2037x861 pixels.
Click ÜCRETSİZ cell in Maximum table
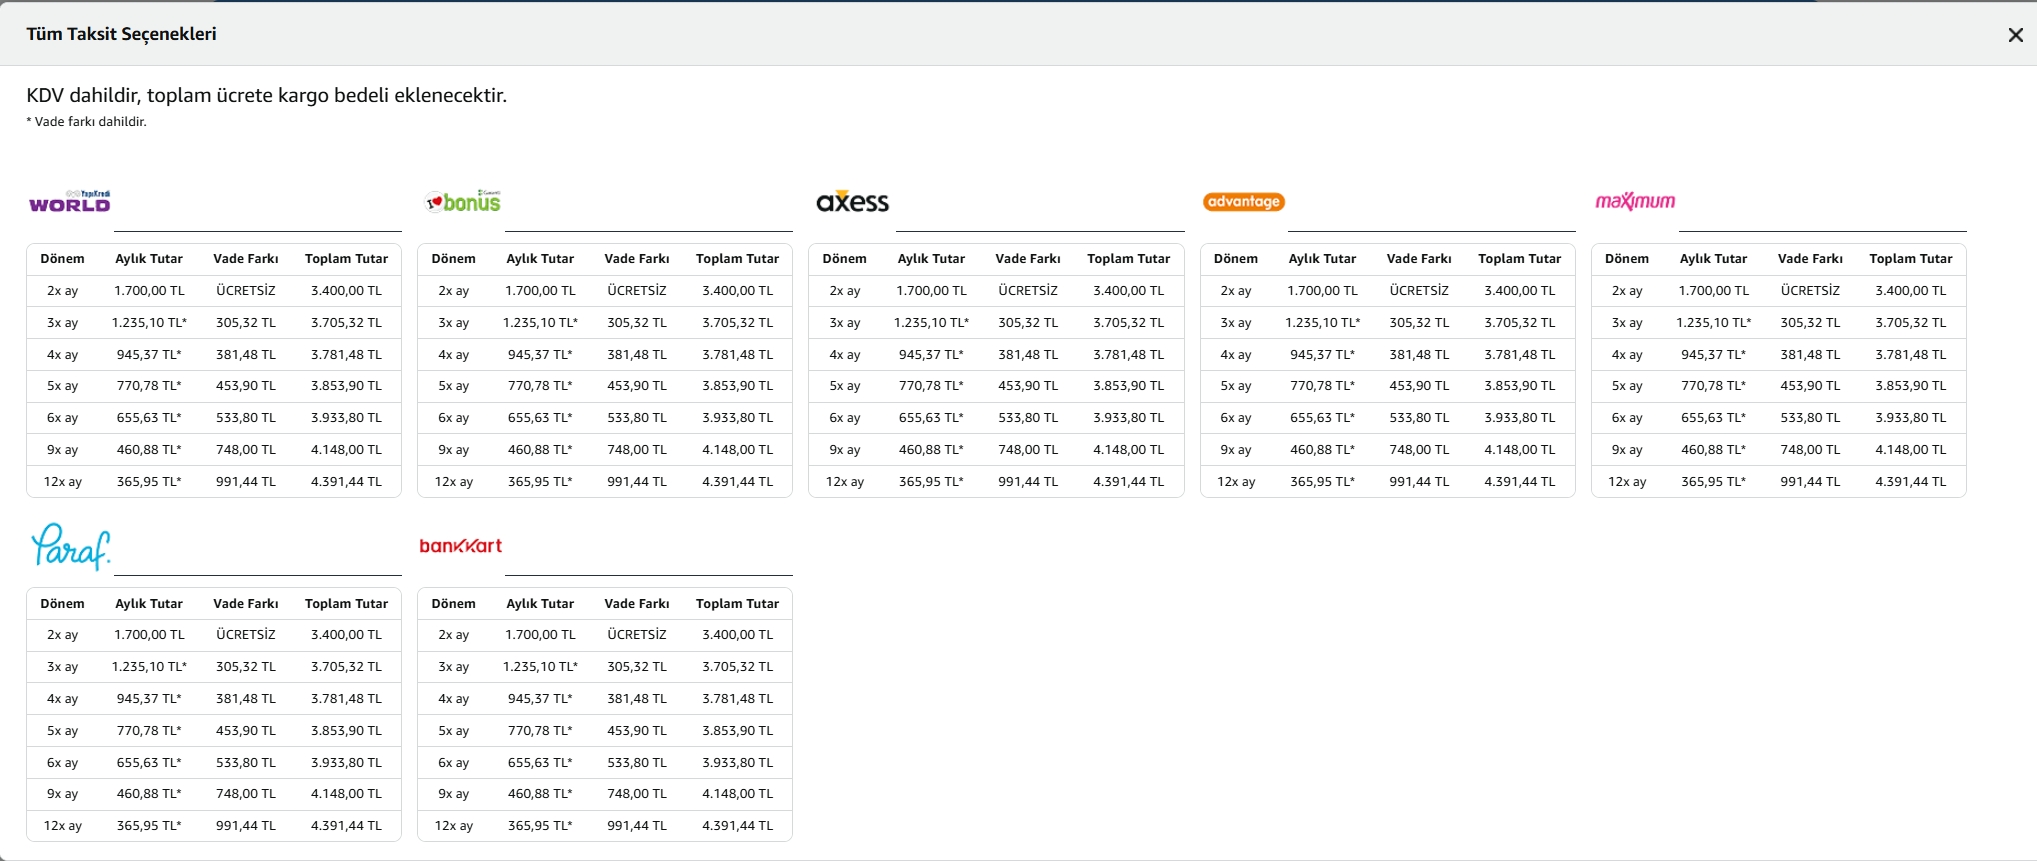point(1810,291)
